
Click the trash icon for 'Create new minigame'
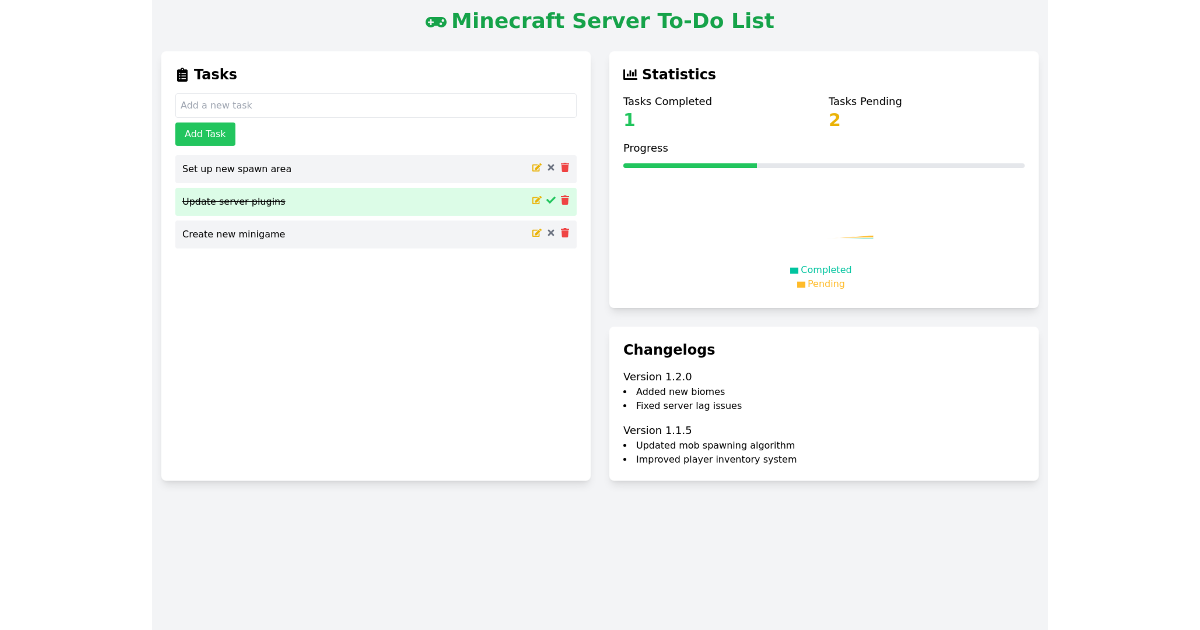(x=564, y=233)
